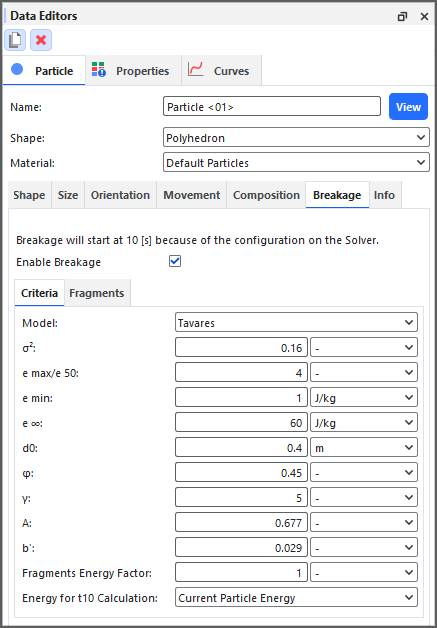Click the e min value field
This screenshot has height=628, width=437.
point(241,398)
